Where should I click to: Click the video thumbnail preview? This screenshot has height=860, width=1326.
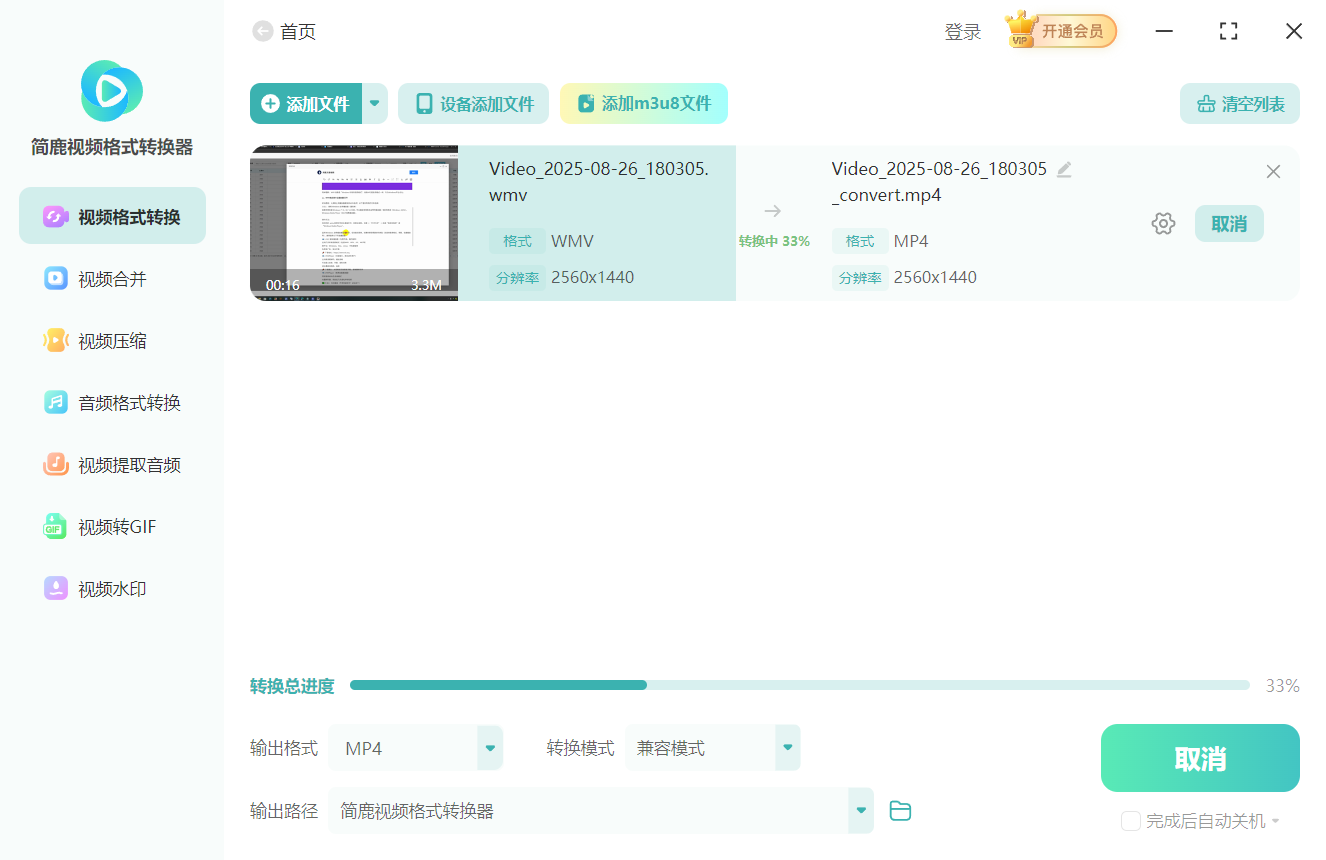(x=354, y=223)
